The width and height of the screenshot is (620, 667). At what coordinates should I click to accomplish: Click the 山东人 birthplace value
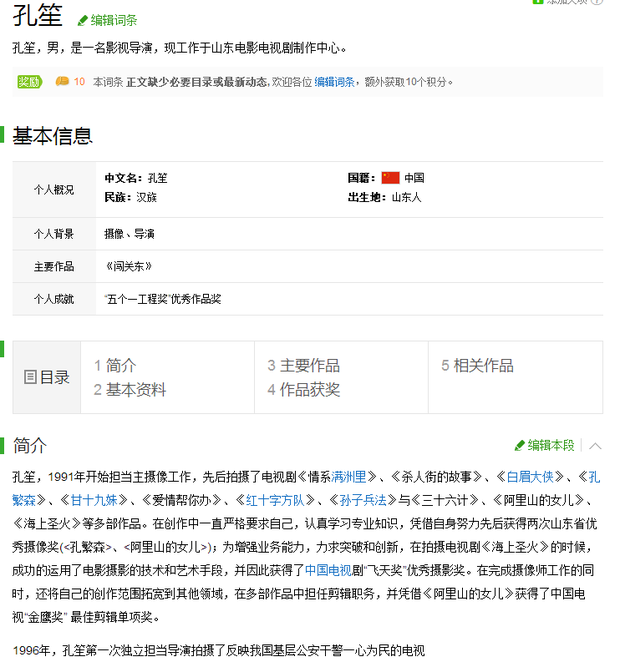(x=407, y=197)
